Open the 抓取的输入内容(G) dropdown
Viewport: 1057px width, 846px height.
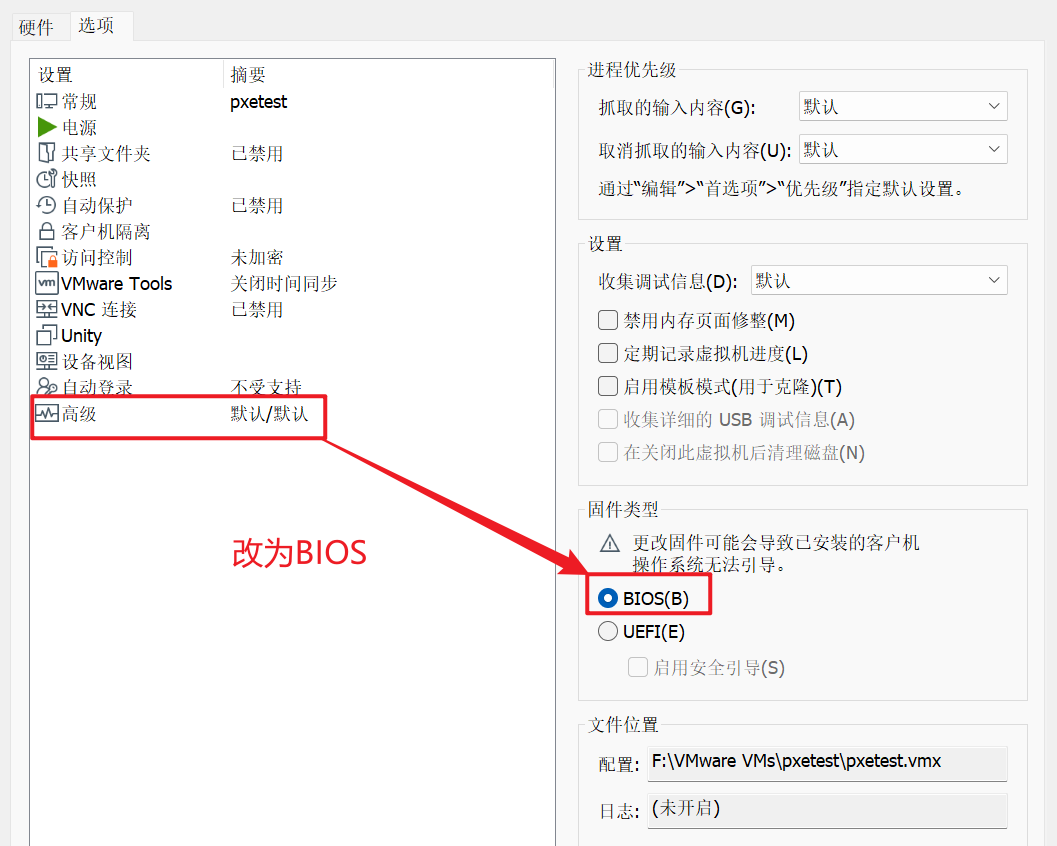coord(903,107)
